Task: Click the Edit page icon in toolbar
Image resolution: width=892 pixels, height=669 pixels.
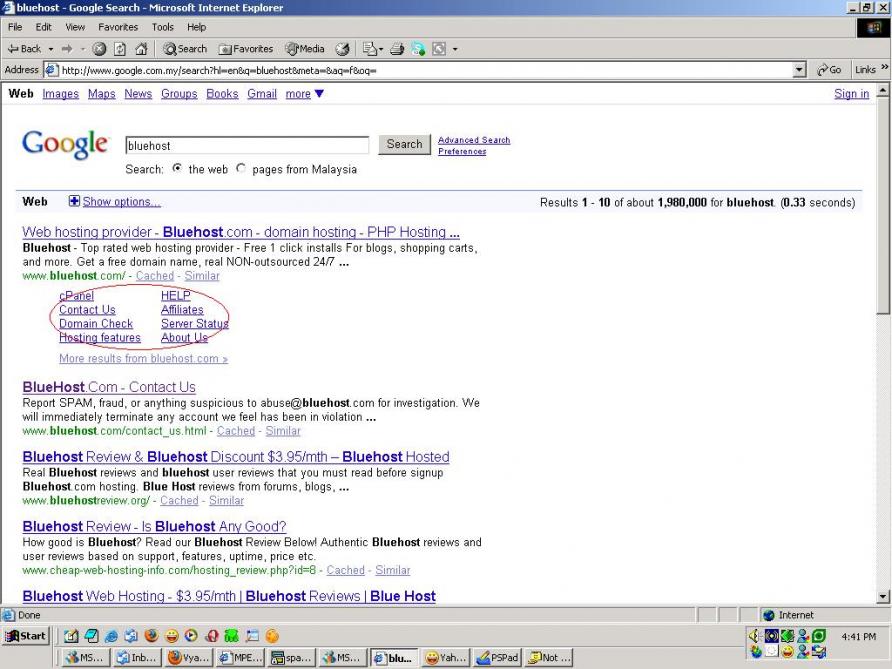Action: click(x=370, y=49)
